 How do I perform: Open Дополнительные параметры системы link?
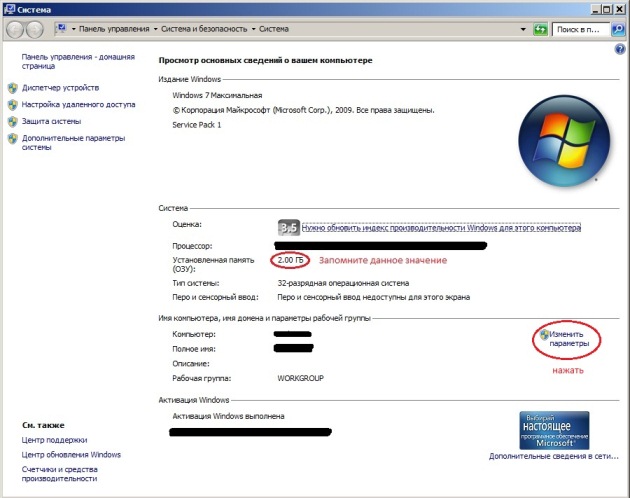[x=73, y=143]
